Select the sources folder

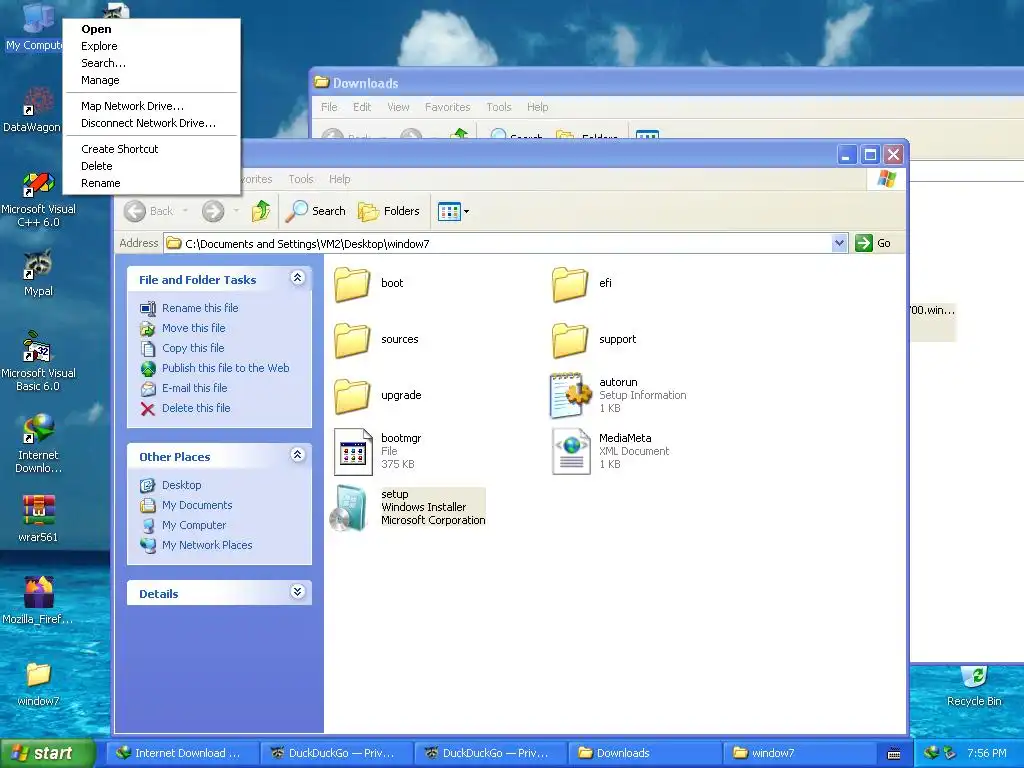pos(376,340)
